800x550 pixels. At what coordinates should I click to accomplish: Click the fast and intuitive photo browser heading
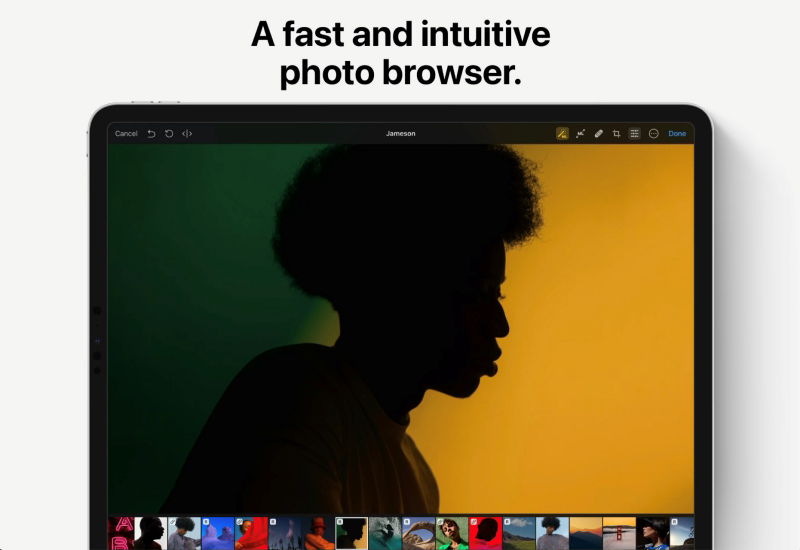[401, 53]
